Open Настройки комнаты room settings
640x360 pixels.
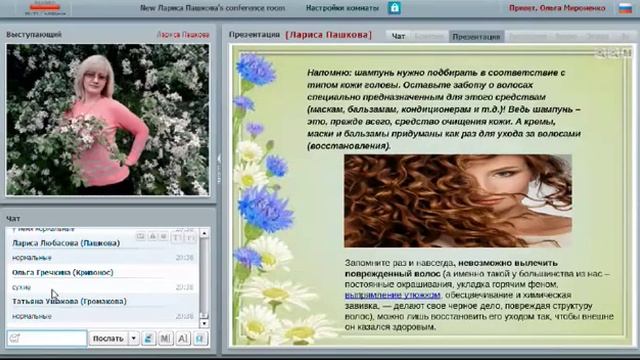coord(342,8)
